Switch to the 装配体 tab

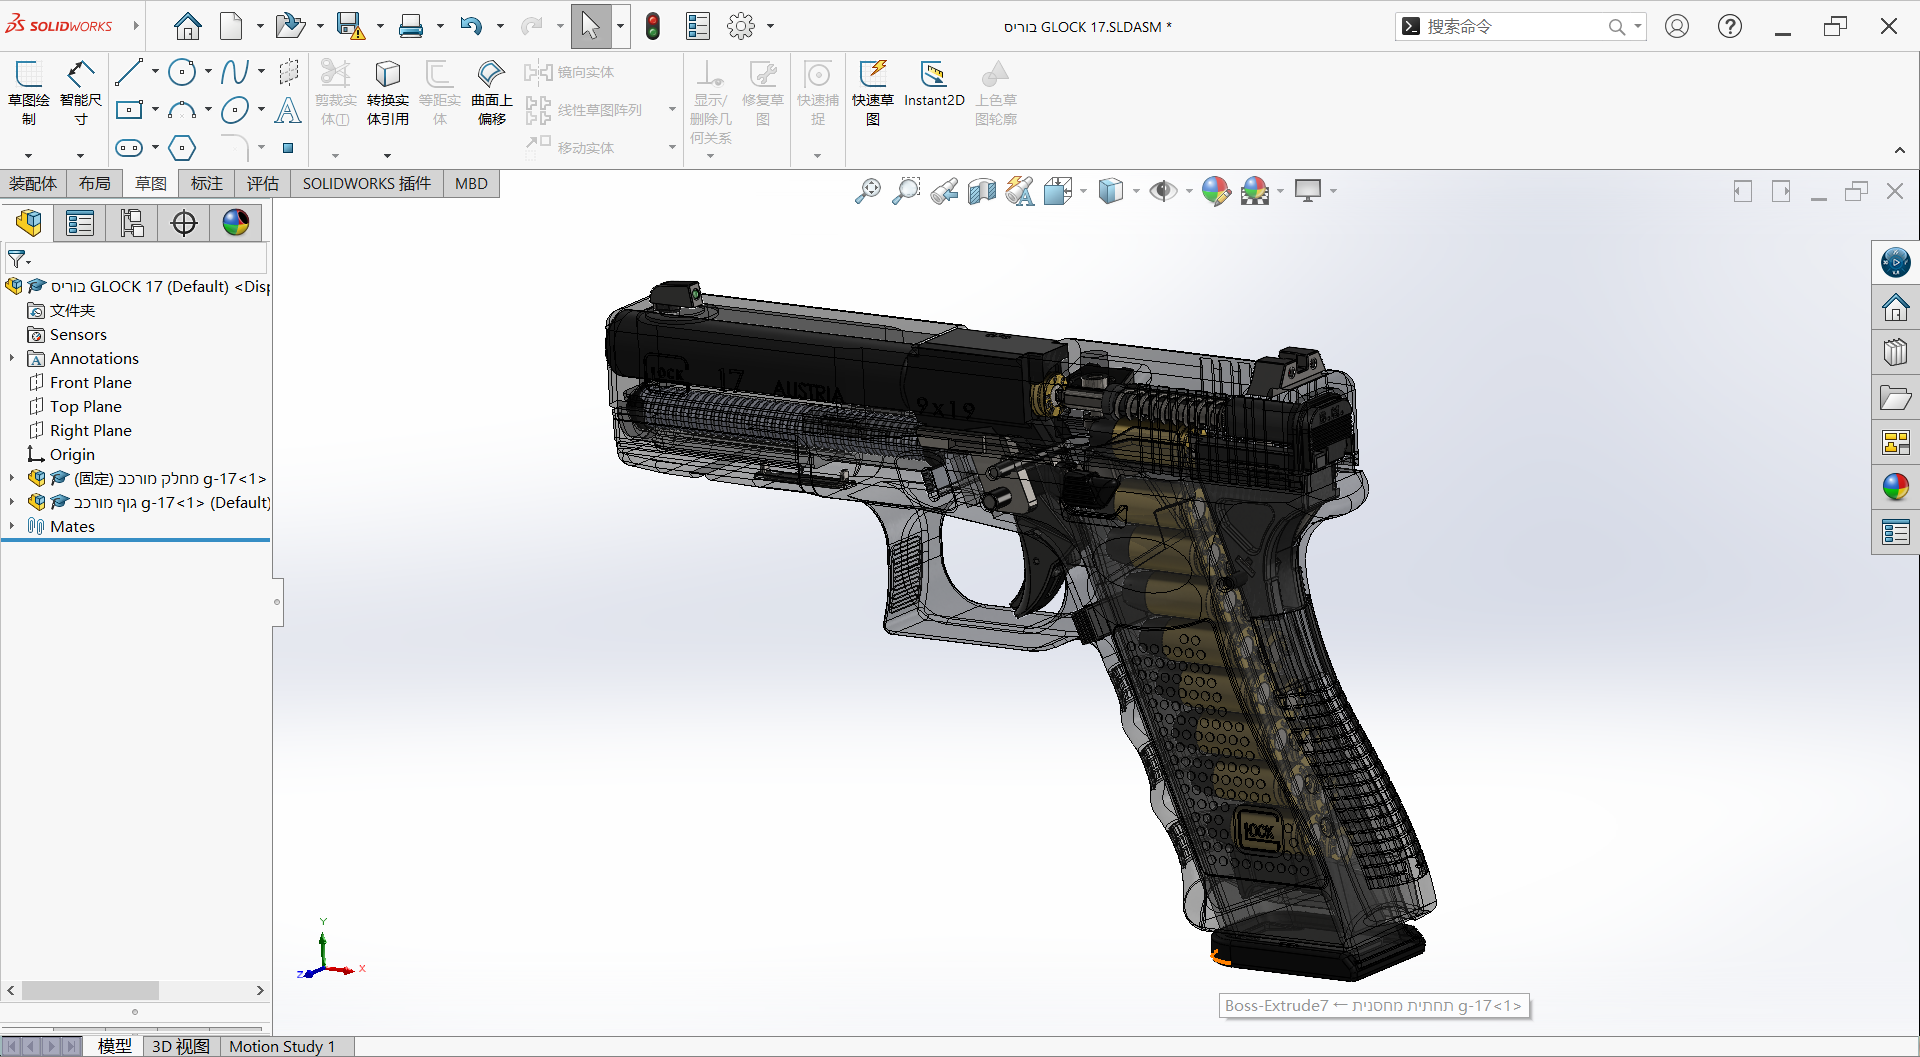pyautogui.click(x=33, y=183)
